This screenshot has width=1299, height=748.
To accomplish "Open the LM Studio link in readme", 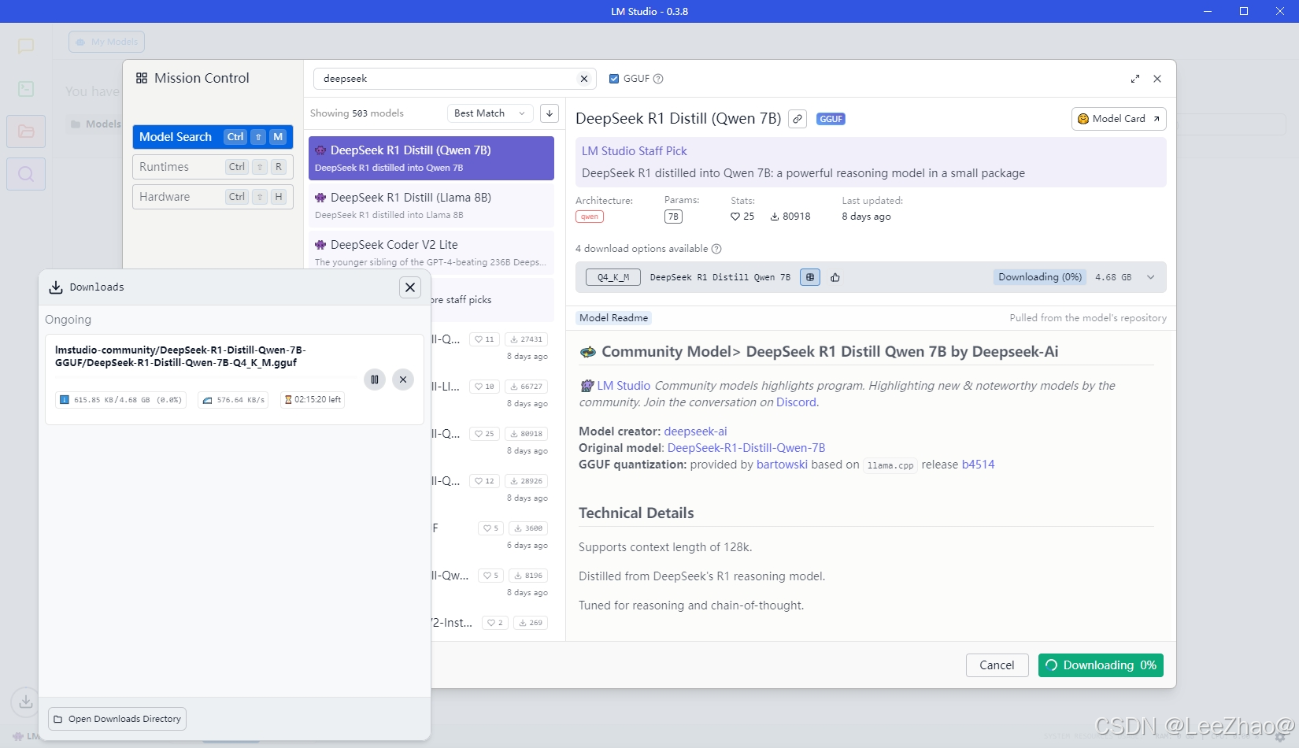I will (624, 385).
